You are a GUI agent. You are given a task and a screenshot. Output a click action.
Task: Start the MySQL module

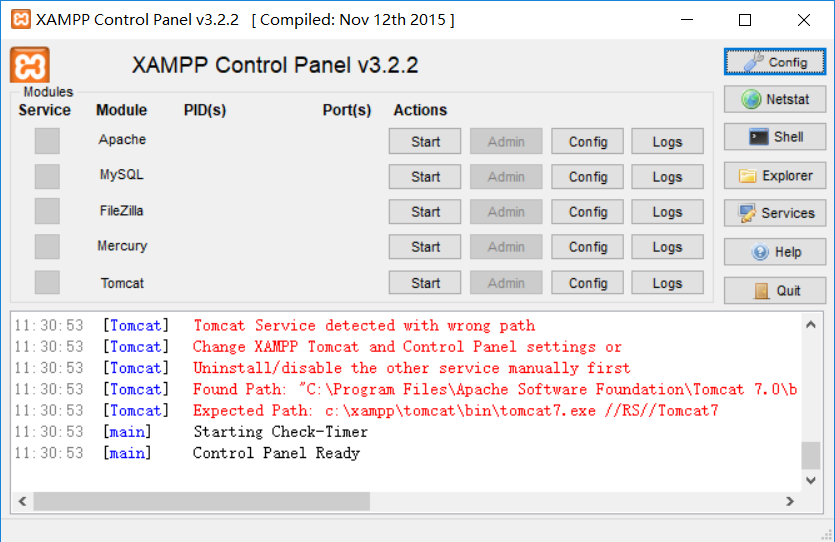click(x=425, y=176)
